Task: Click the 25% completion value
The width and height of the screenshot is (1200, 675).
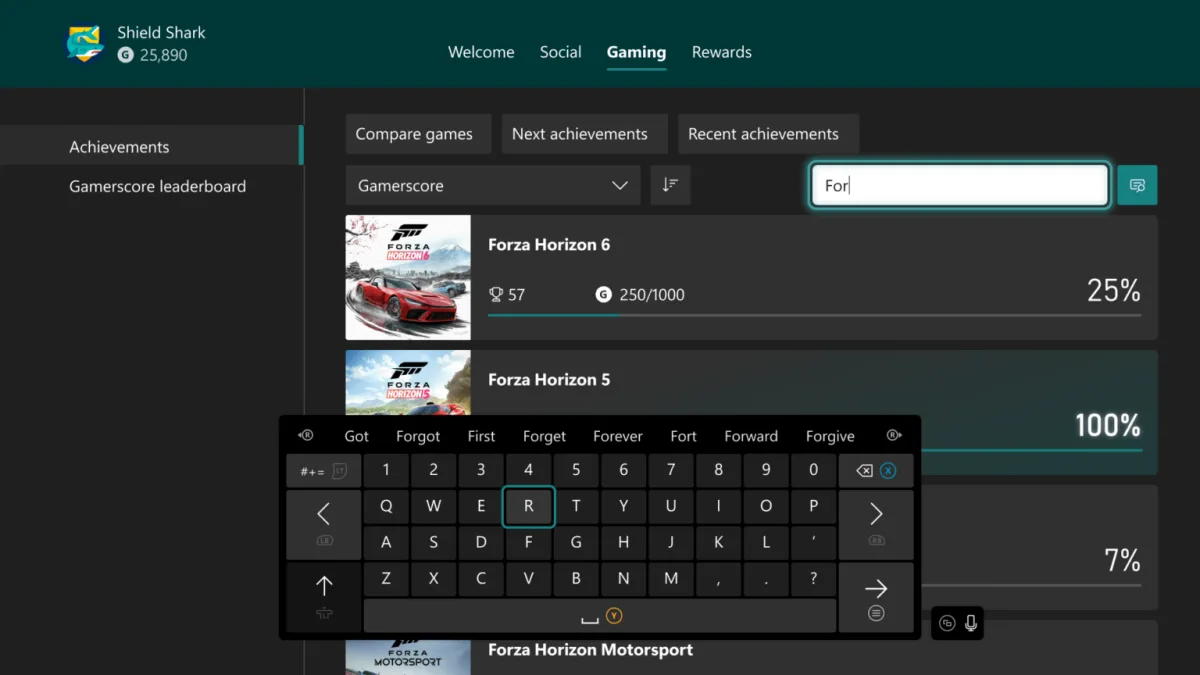Action: click(x=1114, y=290)
